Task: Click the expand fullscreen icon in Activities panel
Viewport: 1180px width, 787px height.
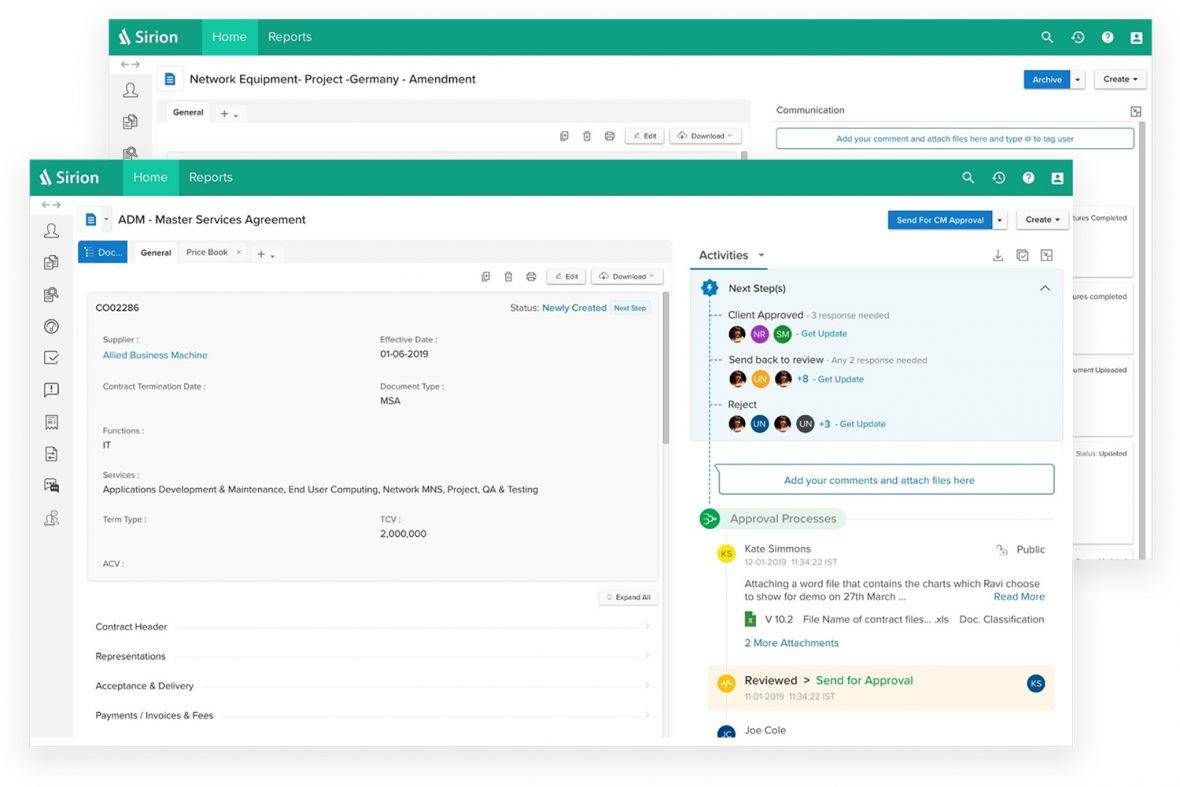Action: (1046, 255)
